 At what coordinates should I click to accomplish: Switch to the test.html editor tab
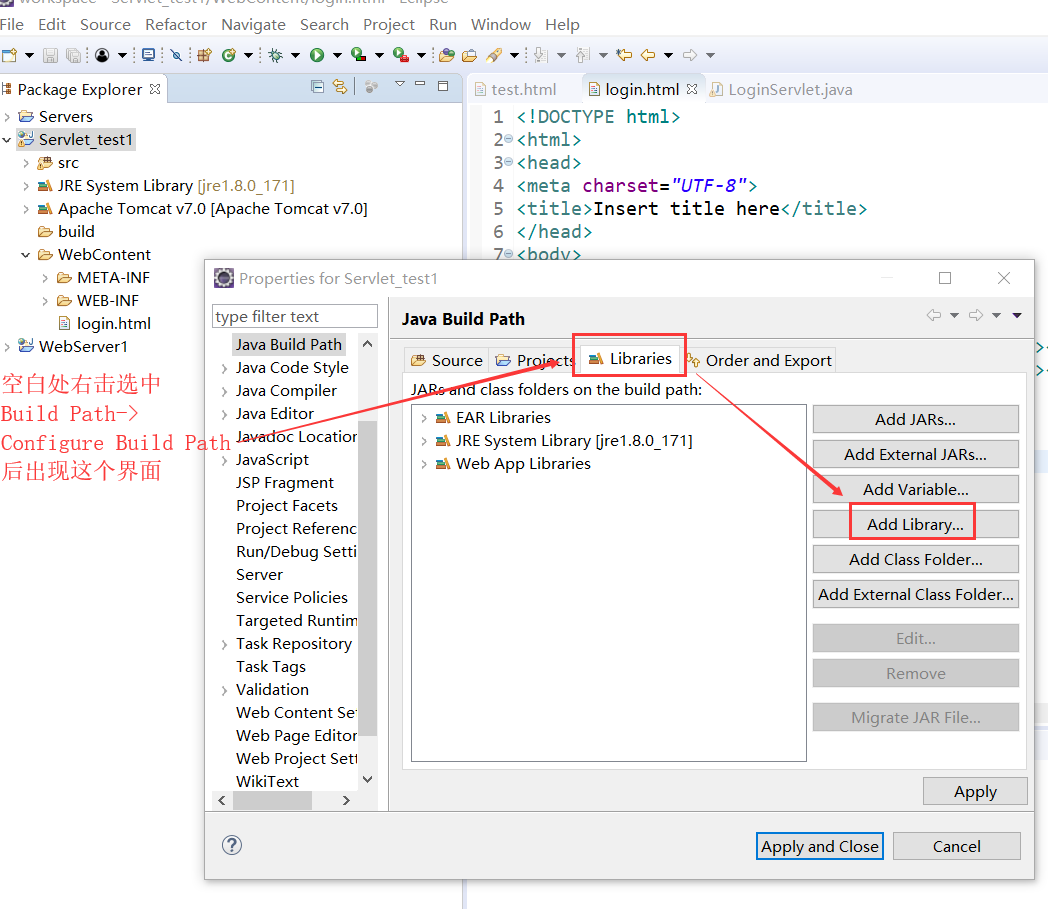515,90
